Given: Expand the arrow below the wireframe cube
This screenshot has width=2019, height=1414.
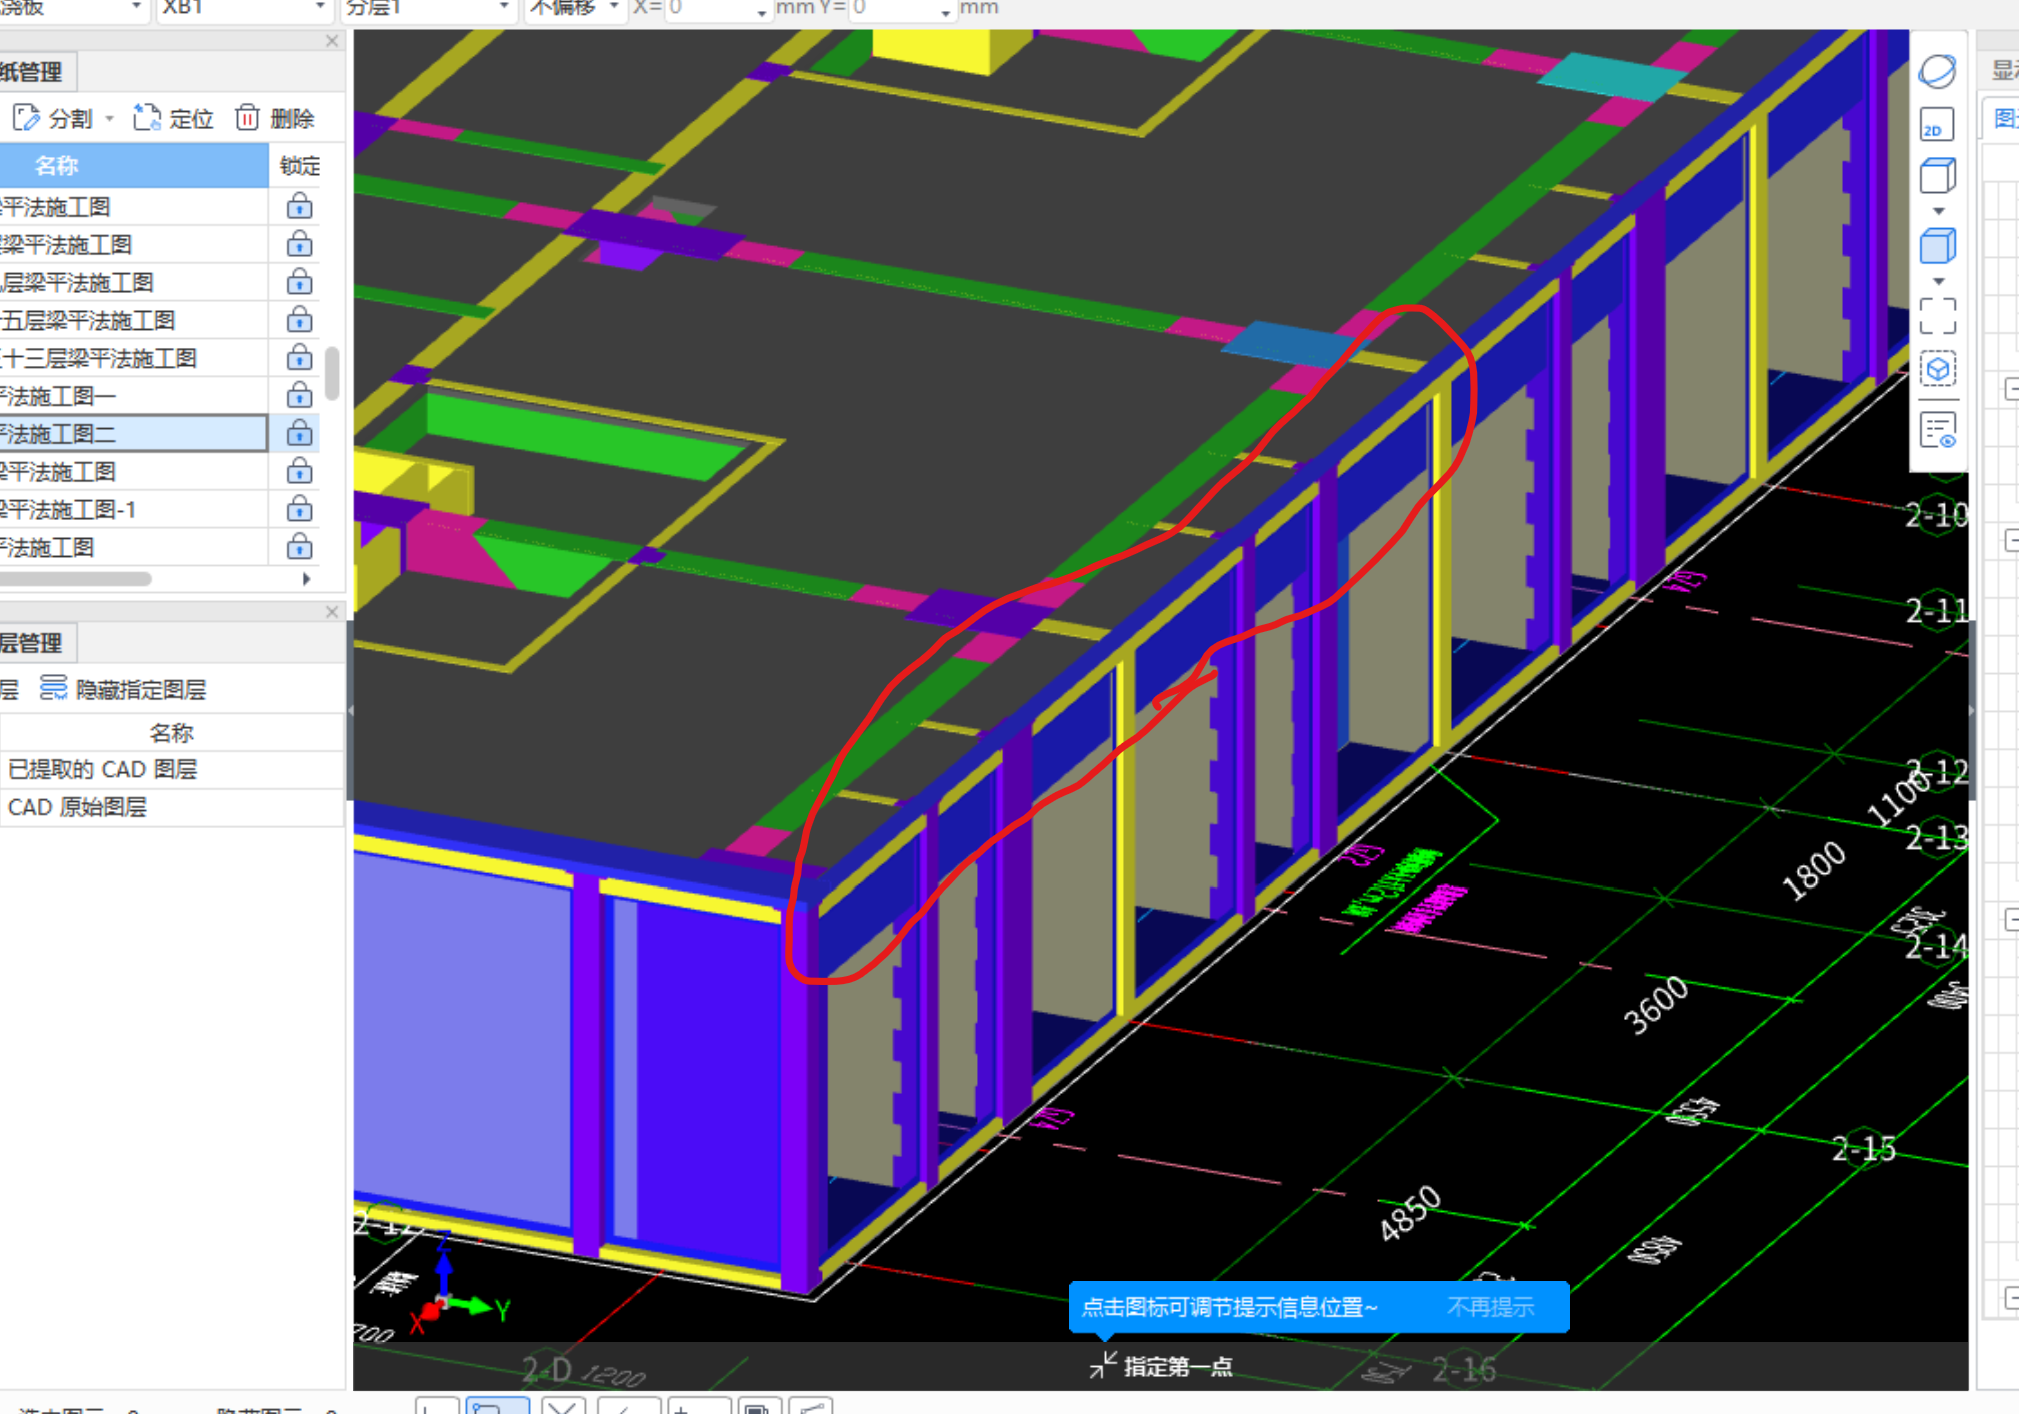Looking at the screenshot, I should click(x=1938, y=211).
